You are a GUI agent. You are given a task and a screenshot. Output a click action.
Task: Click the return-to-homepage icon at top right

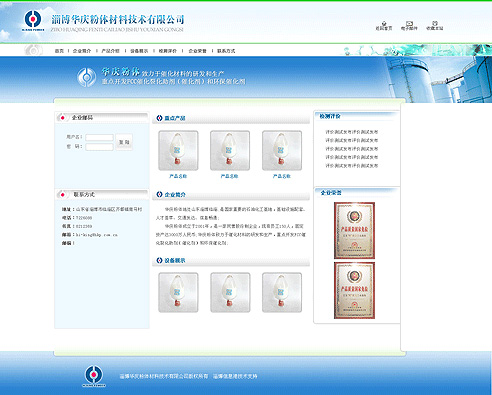(384, 23)
